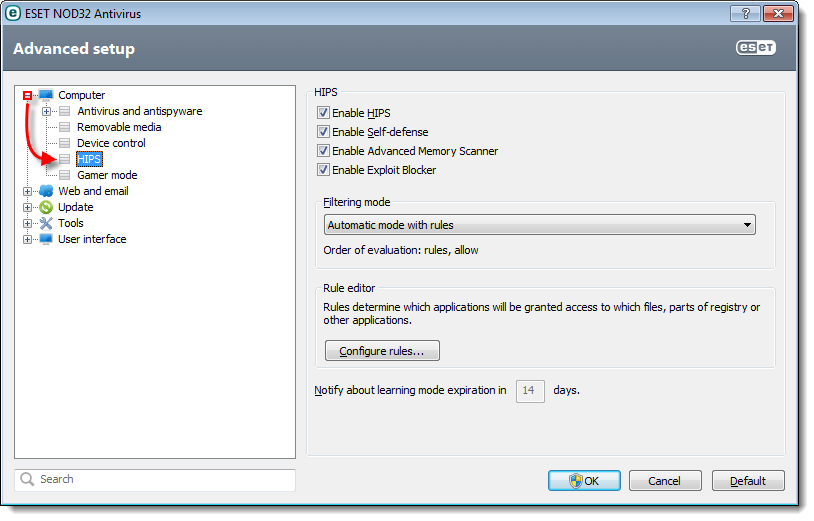Image resolution: width=814 pixels, height=521 pixels.
Task: Click the help question mark button
Action: 745,13
